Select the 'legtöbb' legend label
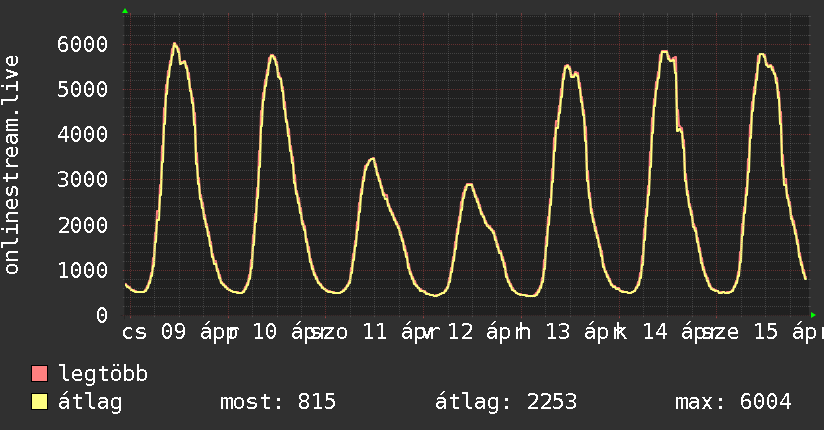This screenshot has height=430, width=824. pos(103,374)
